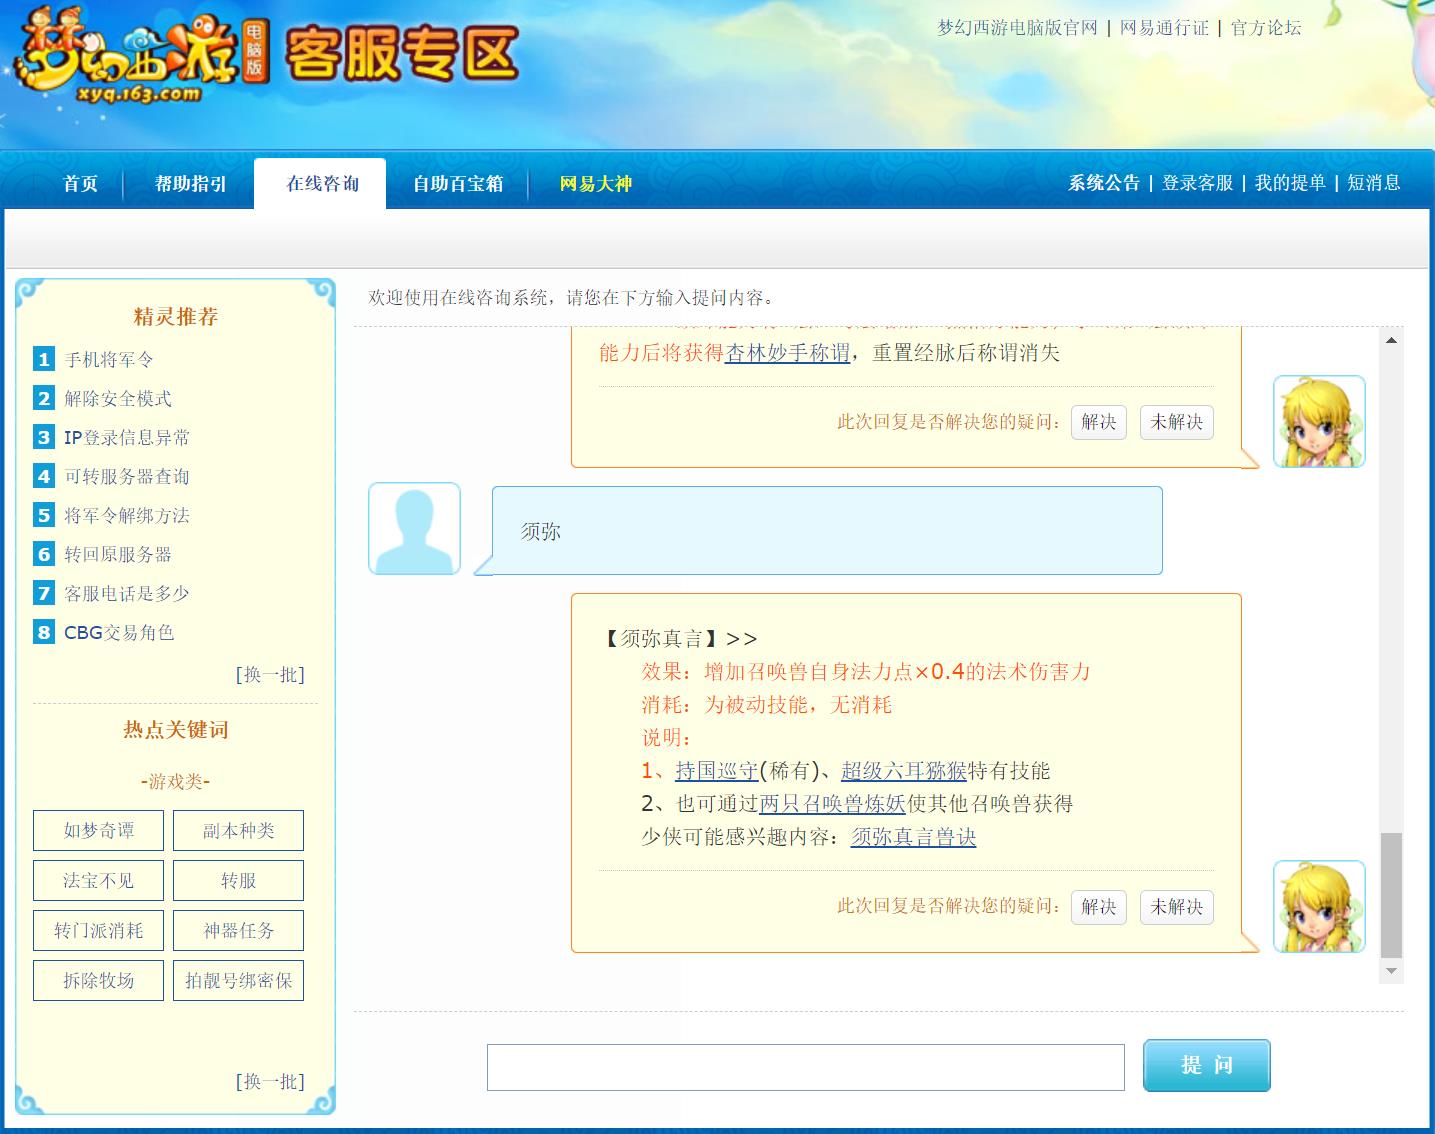Mark the 须弥真言 reply as 未解决

(x=1176, y=908)
